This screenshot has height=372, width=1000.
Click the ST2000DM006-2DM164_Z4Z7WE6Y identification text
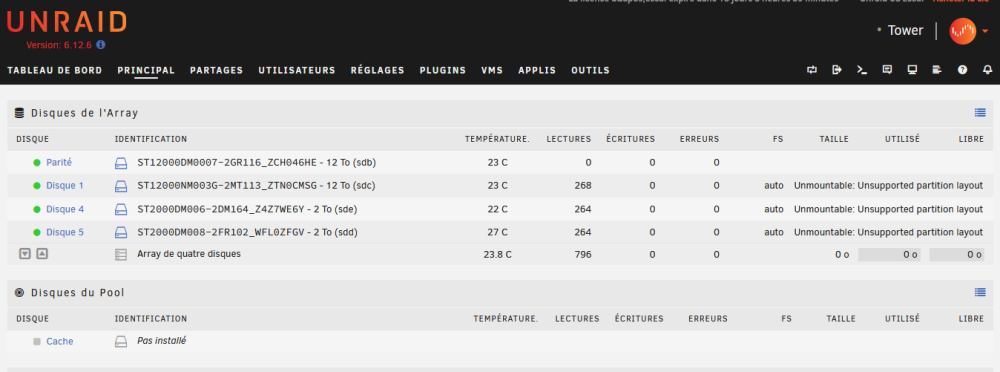click(x=247, y=209)
